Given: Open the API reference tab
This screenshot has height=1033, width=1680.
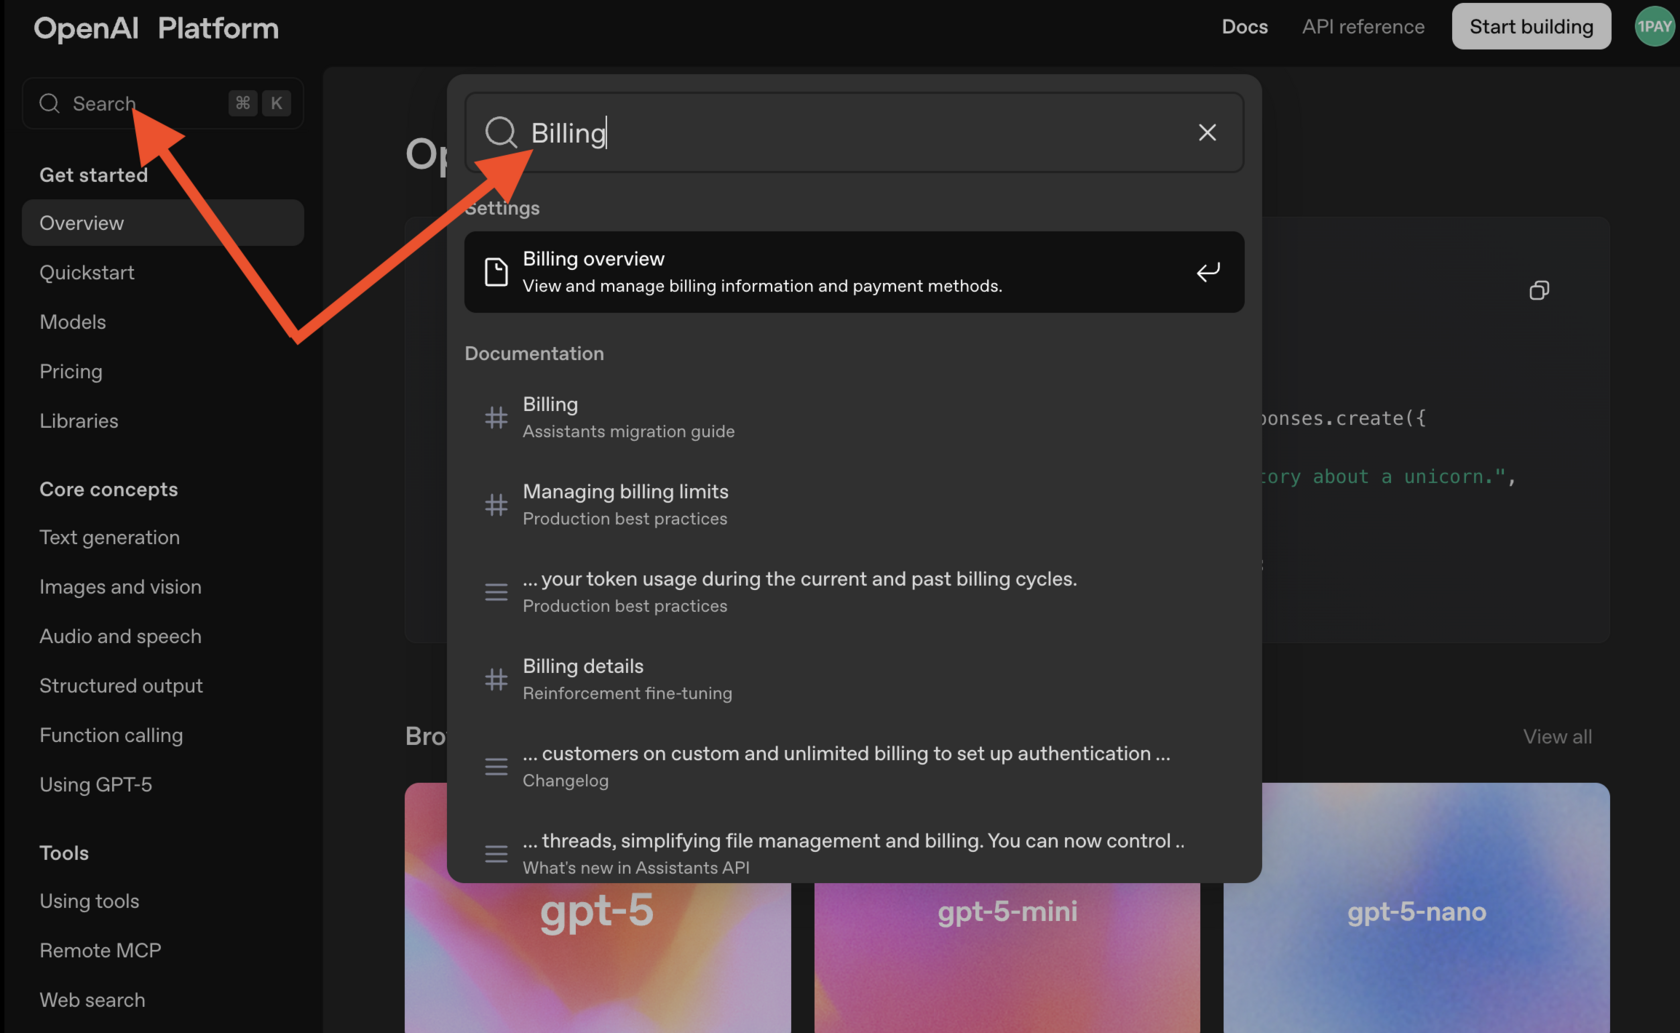Looking at the screenshot, I should tap(1363, 27).
